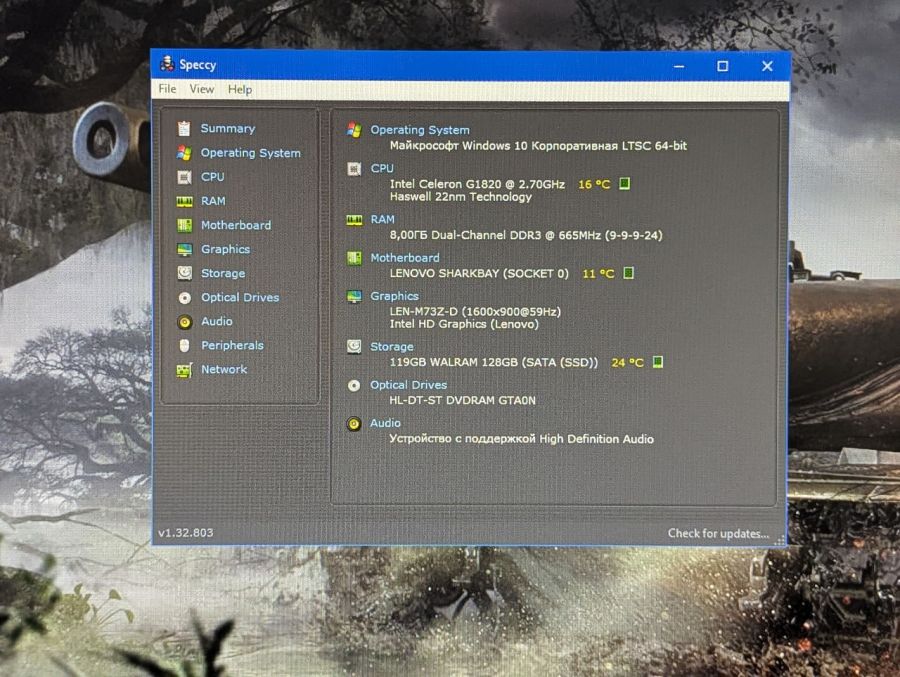The height and width of the screenshot is (677, 900).
Task: Click the green temperature indicator next to 24 °C
Action: point(658,362)
